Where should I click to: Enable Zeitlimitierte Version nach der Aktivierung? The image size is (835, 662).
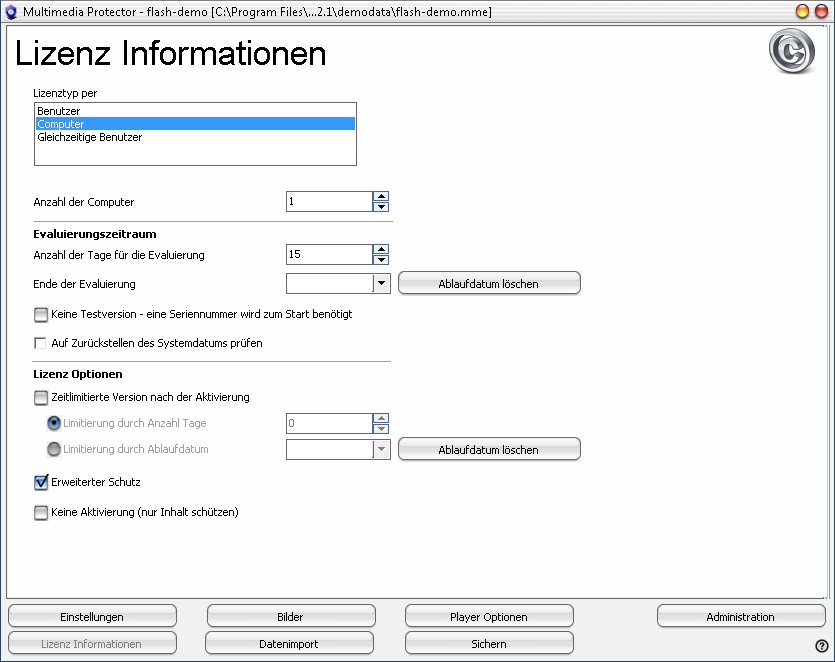click(41, 397)
